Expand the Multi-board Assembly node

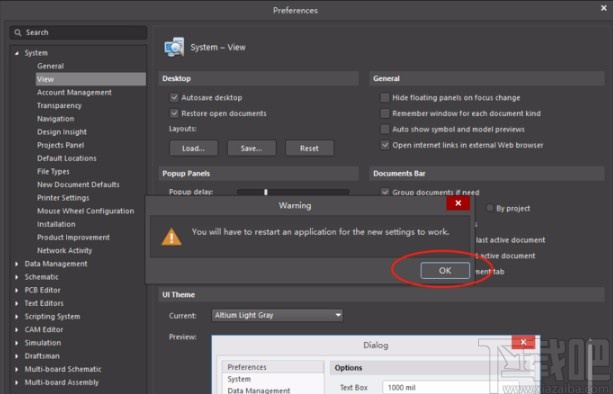point(16,383)
